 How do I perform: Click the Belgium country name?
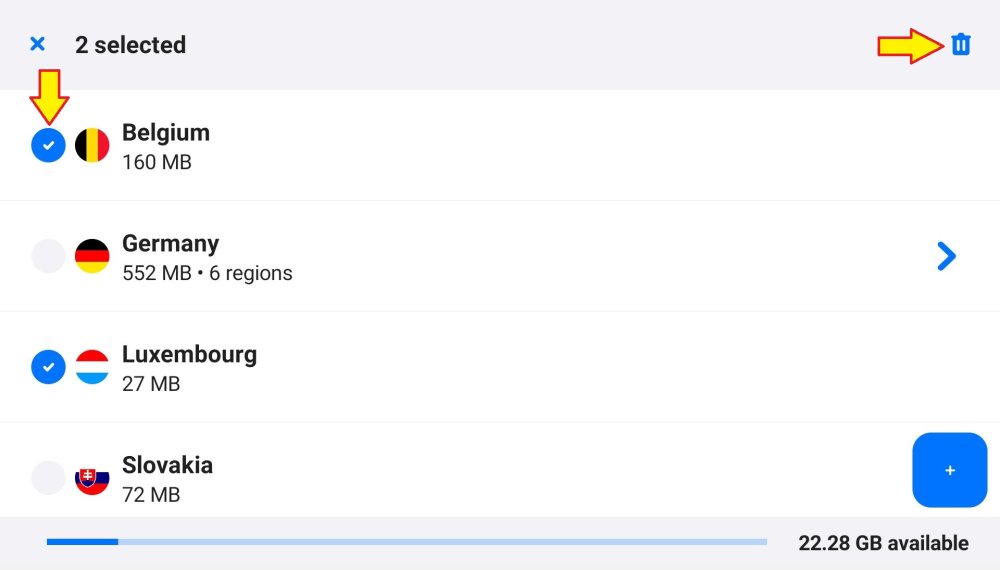click(166, 133)
